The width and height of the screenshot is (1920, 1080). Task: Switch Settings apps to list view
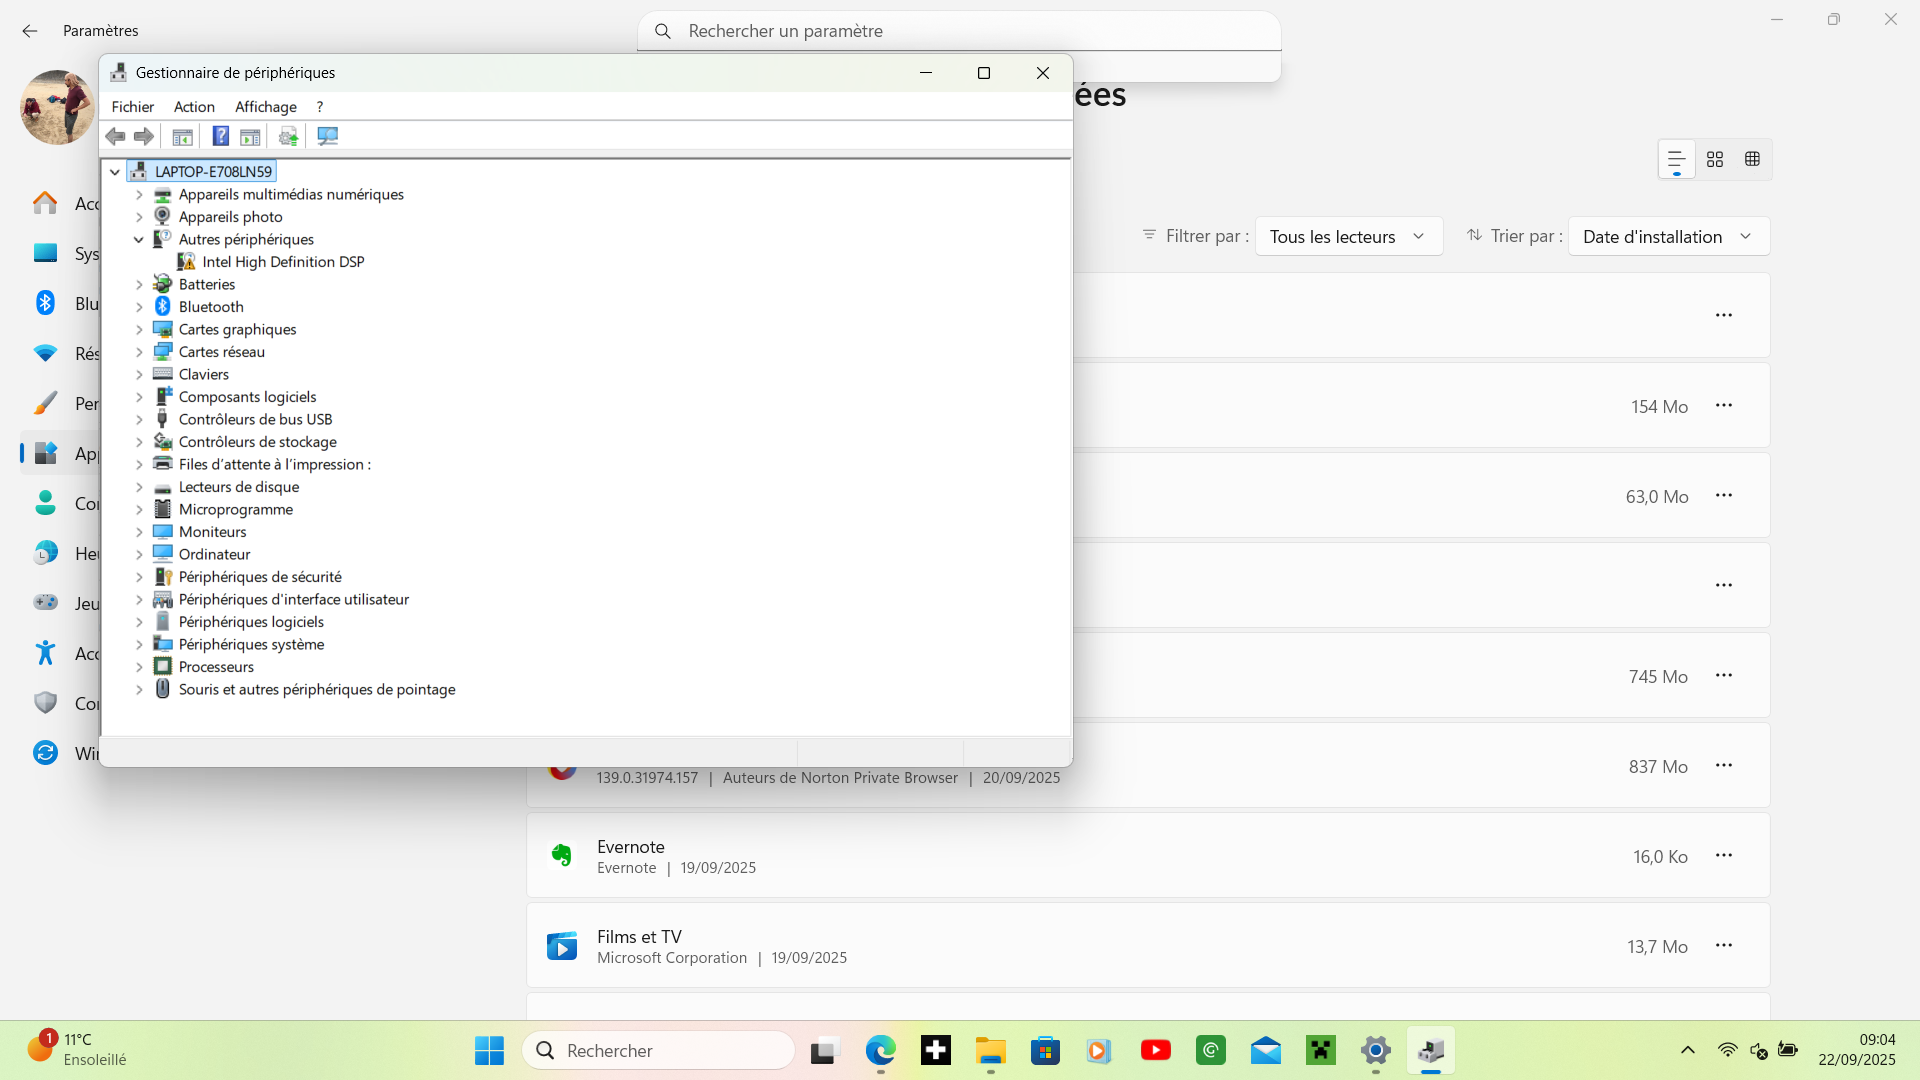pyautogui.click(x=1677, y=160)
